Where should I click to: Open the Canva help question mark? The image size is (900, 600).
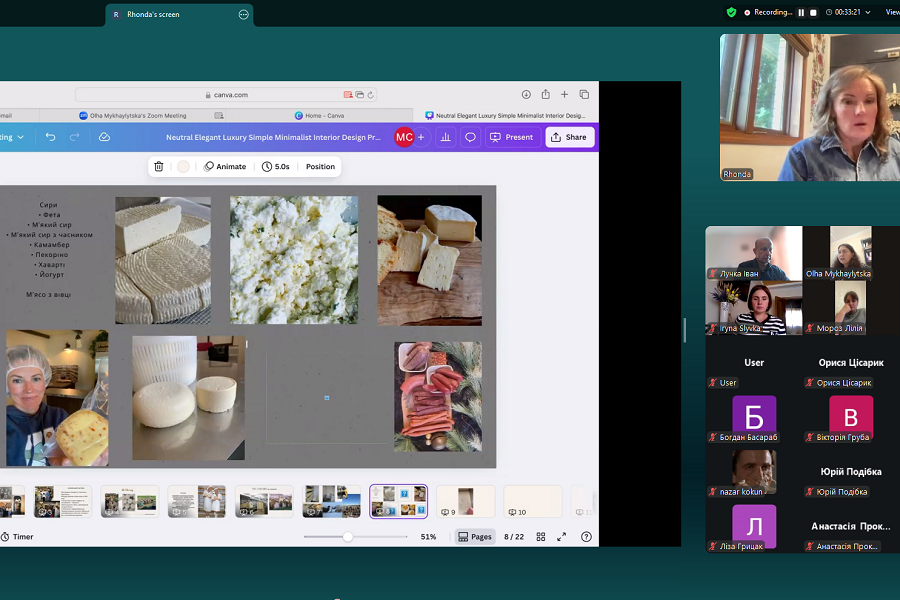pyautogui.click(x=586, y=537)
